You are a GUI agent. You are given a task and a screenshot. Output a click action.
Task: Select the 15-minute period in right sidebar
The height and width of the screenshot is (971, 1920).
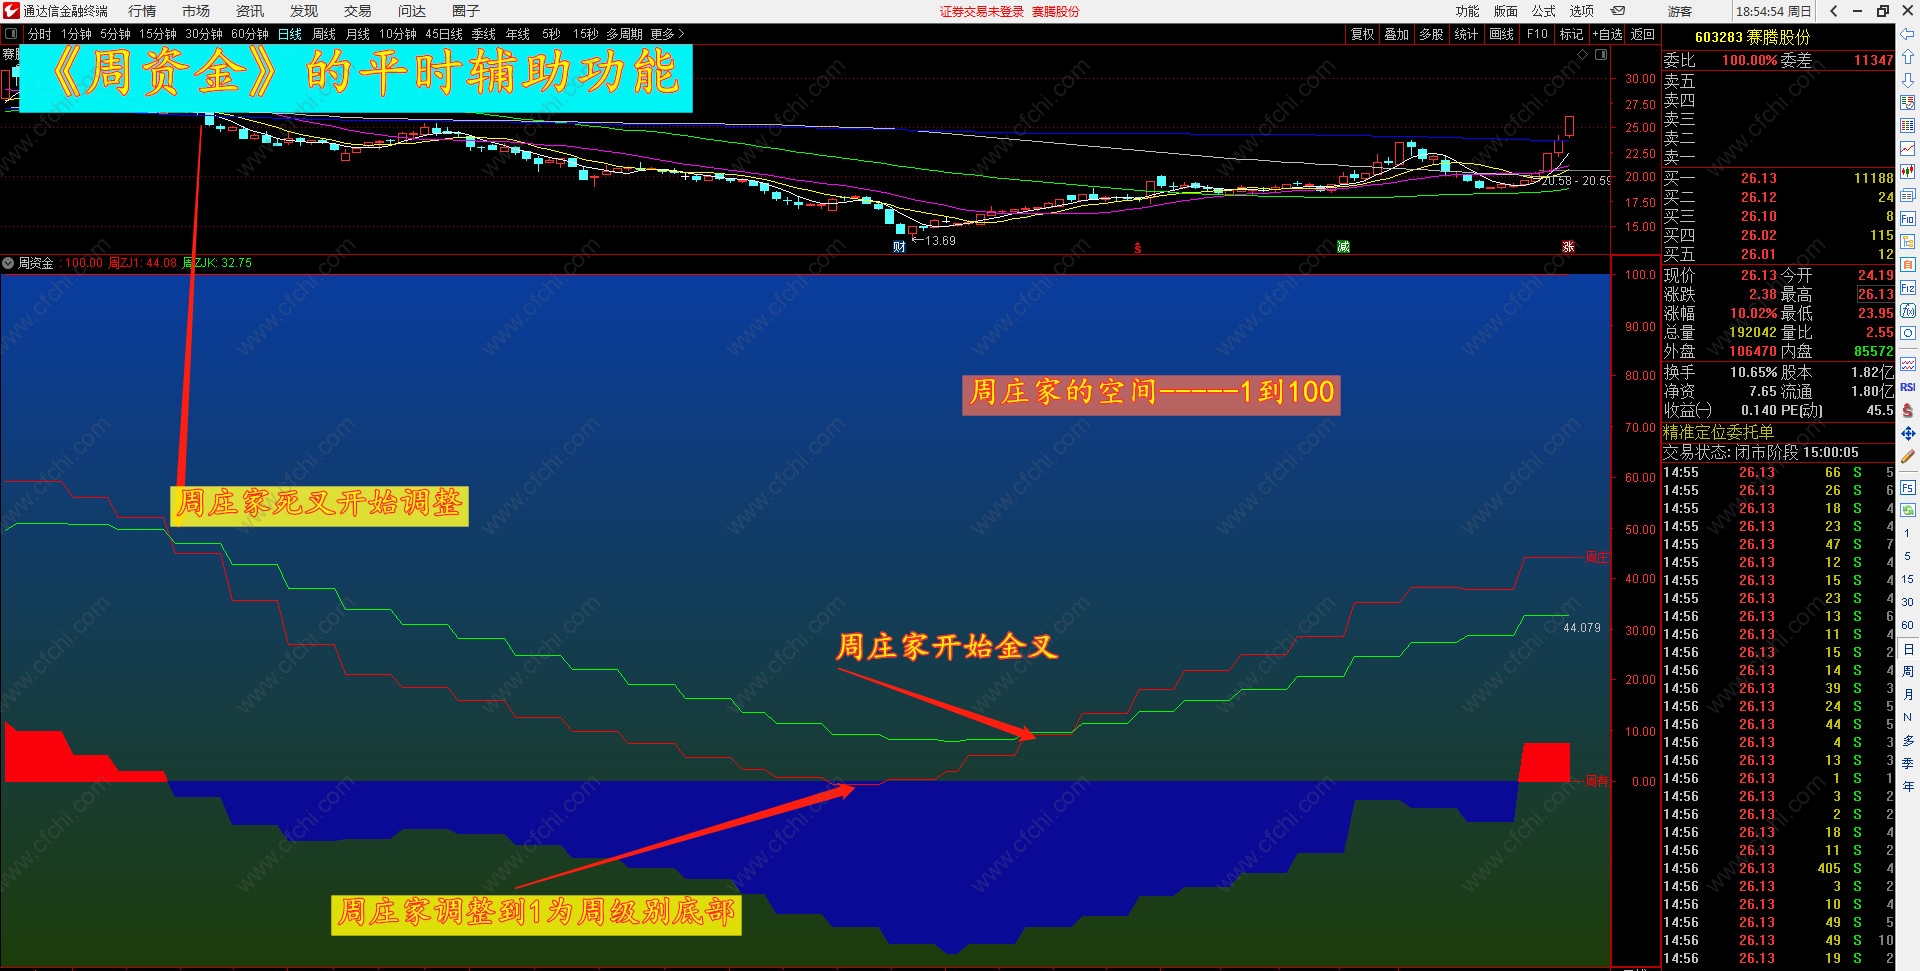tap(1907, 579)
